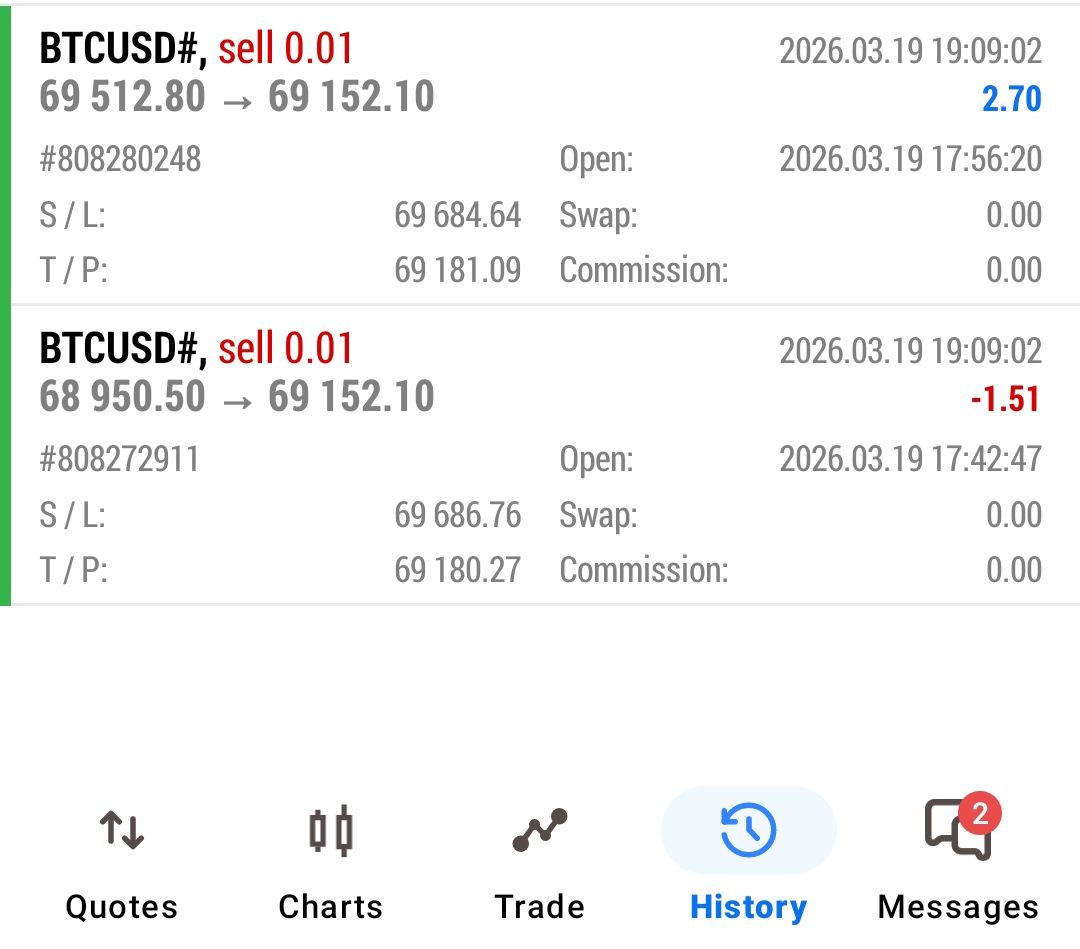The height and width of the screenshot is (949, 1080).
Task: Select order number #808280248
Action: tap(120, 159)
